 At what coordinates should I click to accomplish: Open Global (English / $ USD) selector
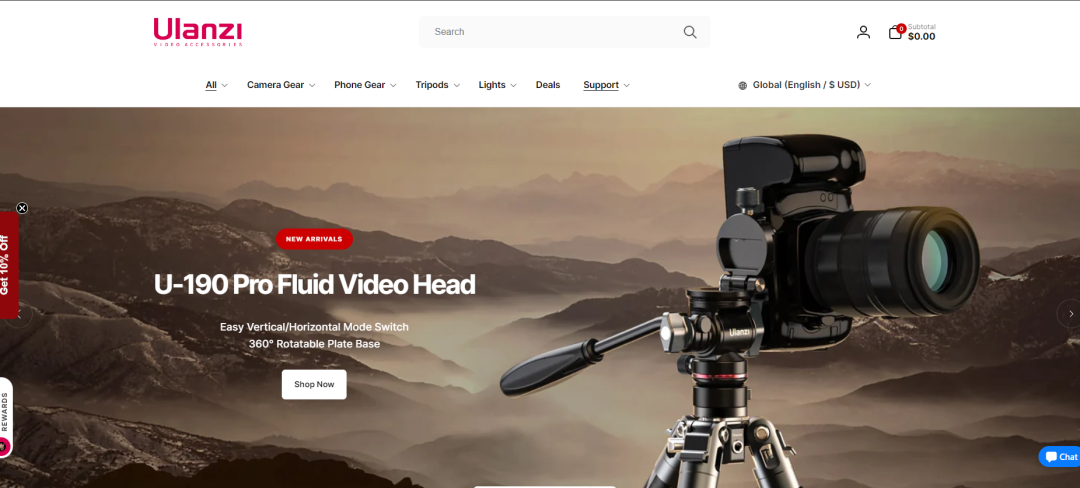point(804,85)
